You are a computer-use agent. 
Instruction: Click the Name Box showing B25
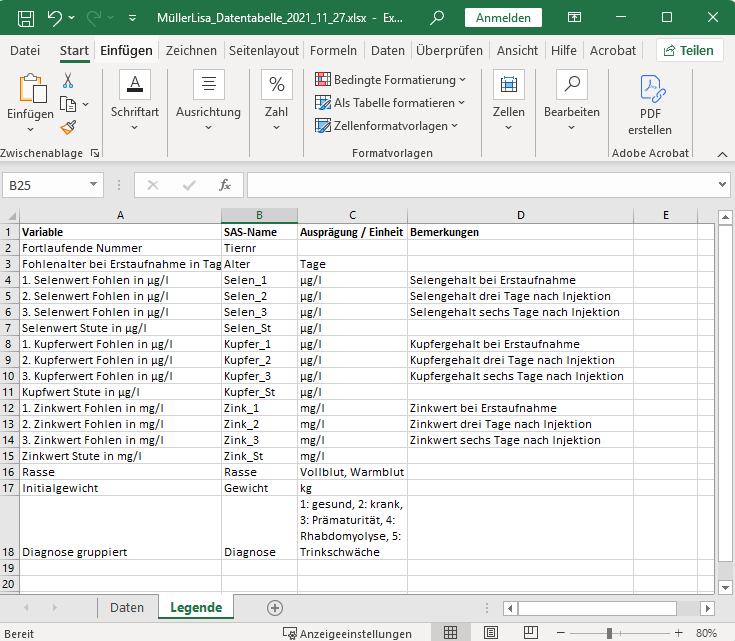click(x=45, y=185)
